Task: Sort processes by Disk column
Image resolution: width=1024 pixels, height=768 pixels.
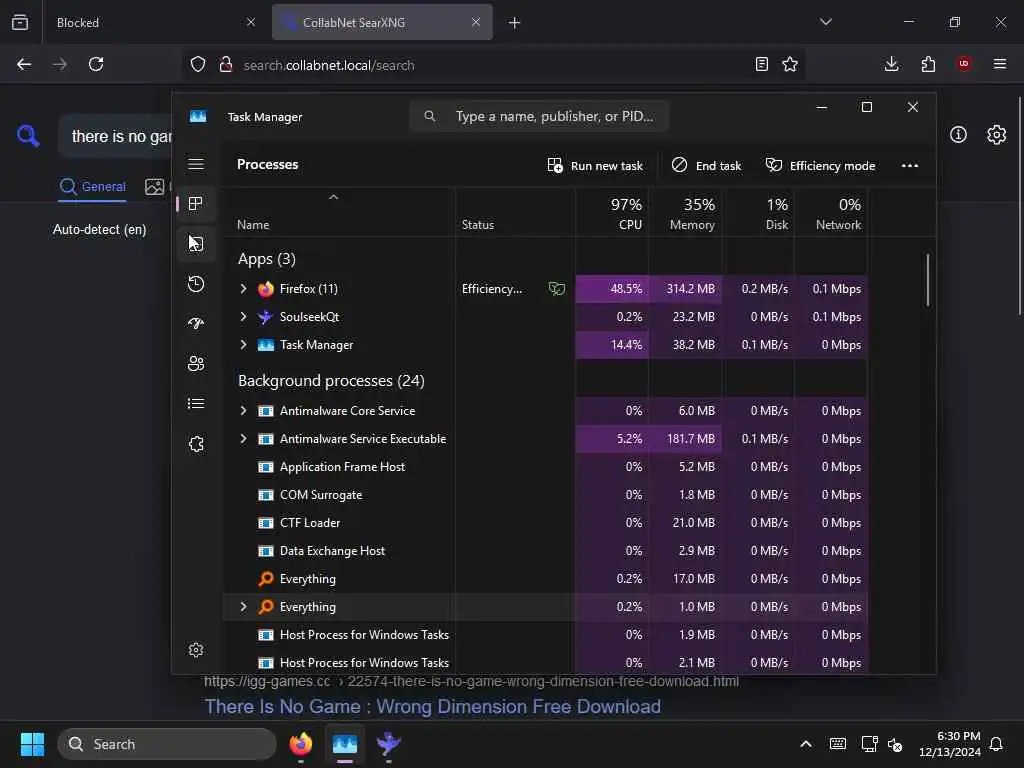Action: (x=758, y=213)
